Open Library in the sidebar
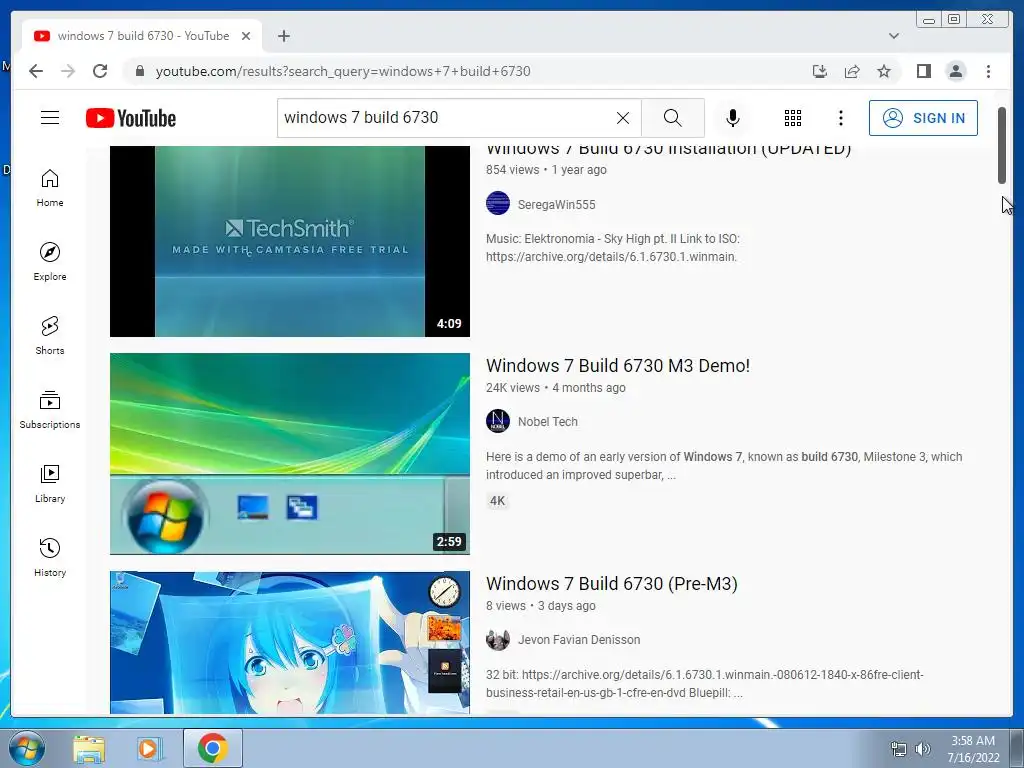Viewport: 1024px width, 768px height. (50, 483)
